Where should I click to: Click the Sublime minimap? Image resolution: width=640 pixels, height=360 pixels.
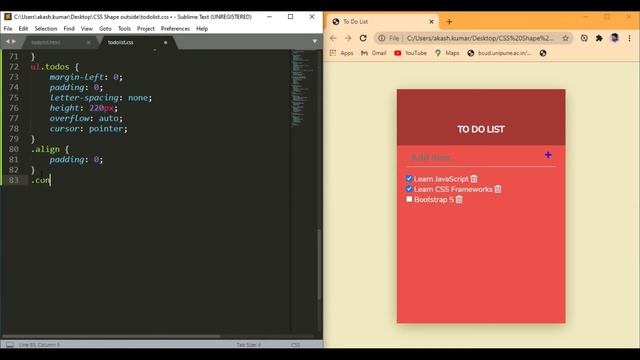303,88
